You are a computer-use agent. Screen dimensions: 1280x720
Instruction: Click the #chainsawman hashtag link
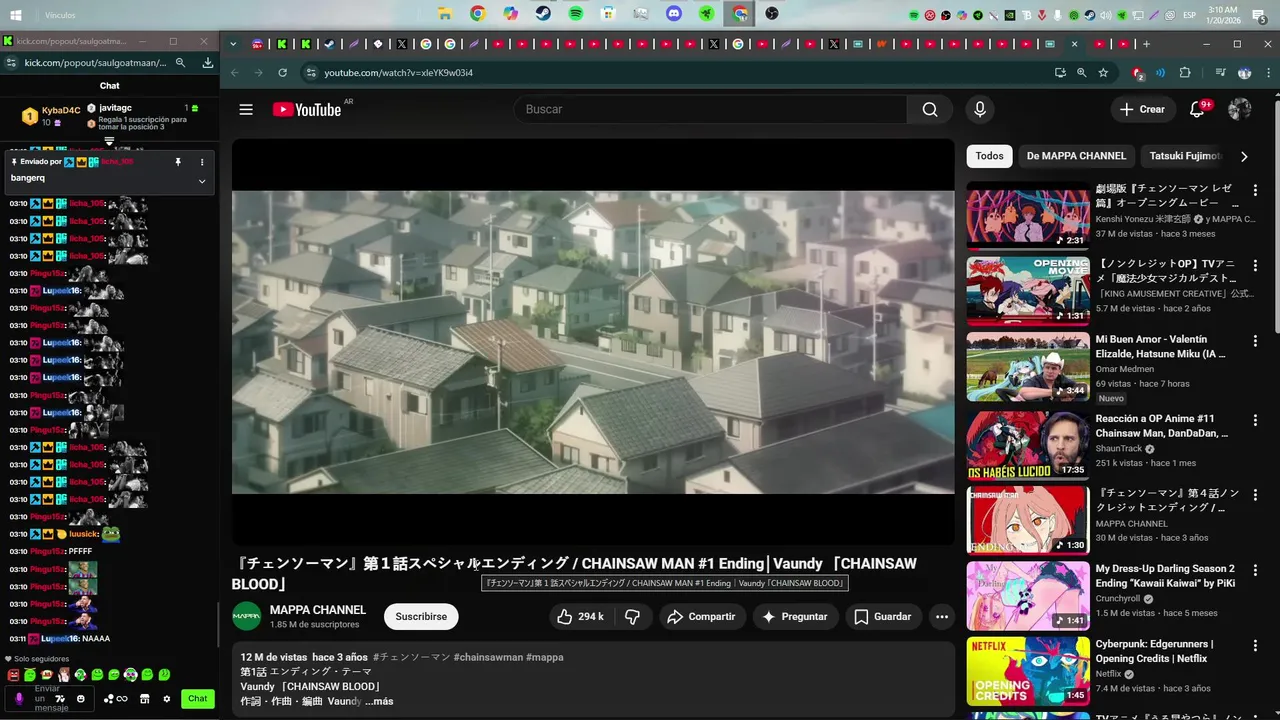tap(488, 657)
